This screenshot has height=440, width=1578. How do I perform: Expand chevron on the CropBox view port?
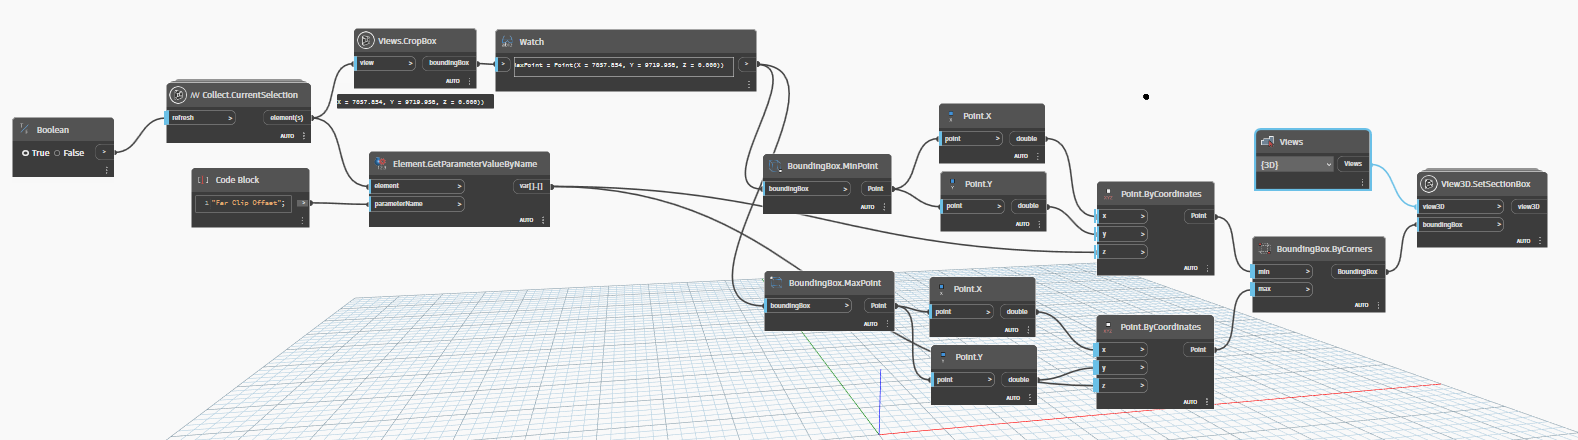(410, 63)
